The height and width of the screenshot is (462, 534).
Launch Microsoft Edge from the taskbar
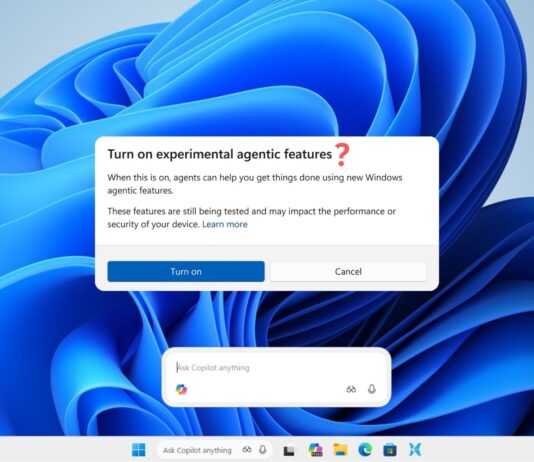pos(365,450)
